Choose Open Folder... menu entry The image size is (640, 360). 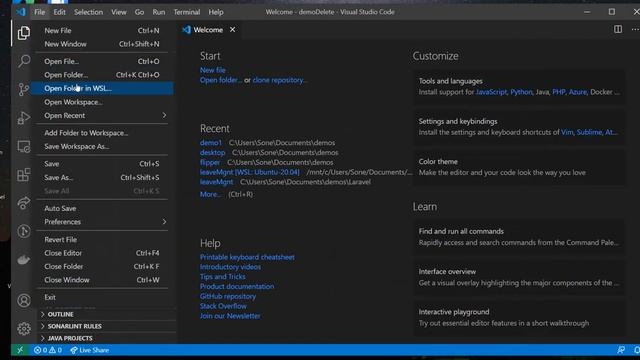click(102, 75)
